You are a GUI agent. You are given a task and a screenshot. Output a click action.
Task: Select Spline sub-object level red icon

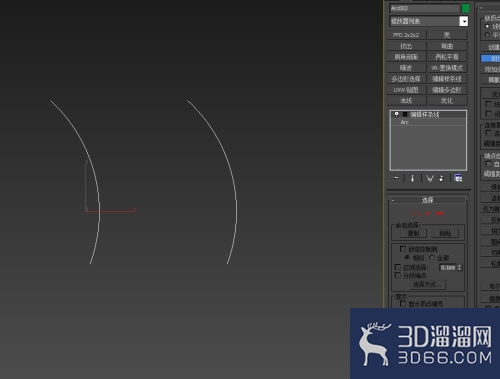[x=440, y=213]
